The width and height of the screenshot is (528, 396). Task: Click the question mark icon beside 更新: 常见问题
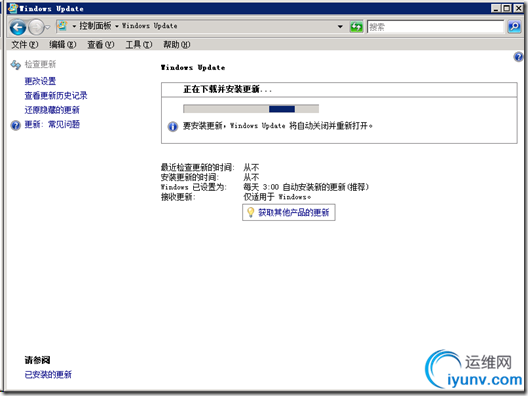click(x=15, y=125)
